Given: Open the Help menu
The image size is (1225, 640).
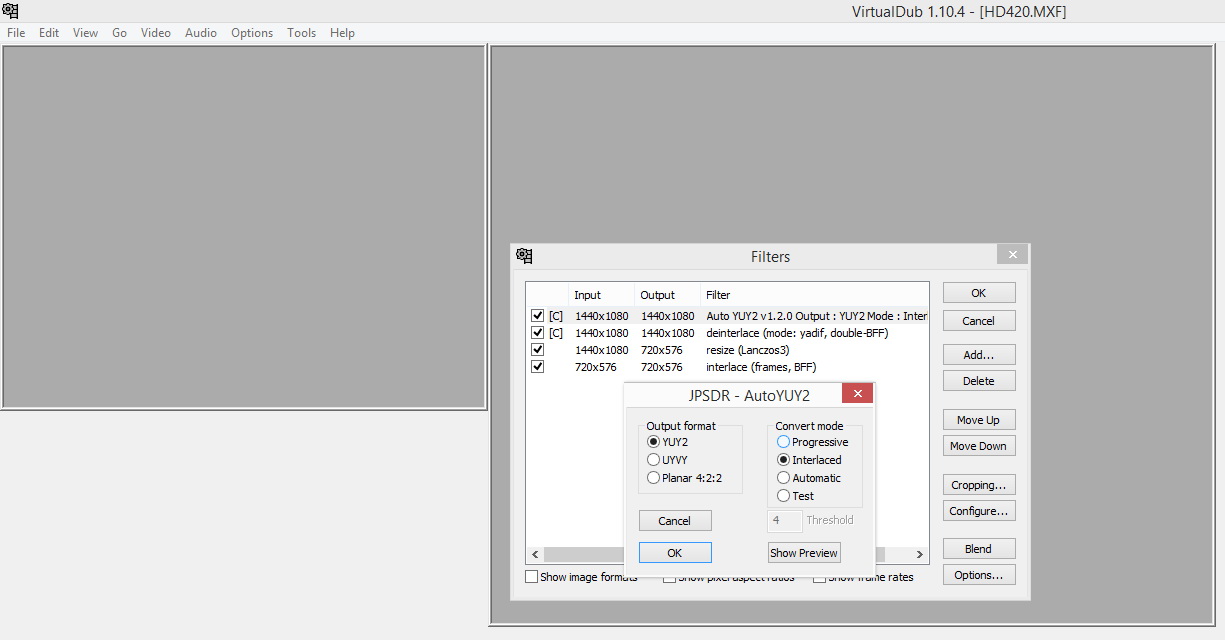Looking at the screenshot, I should 343,33.
